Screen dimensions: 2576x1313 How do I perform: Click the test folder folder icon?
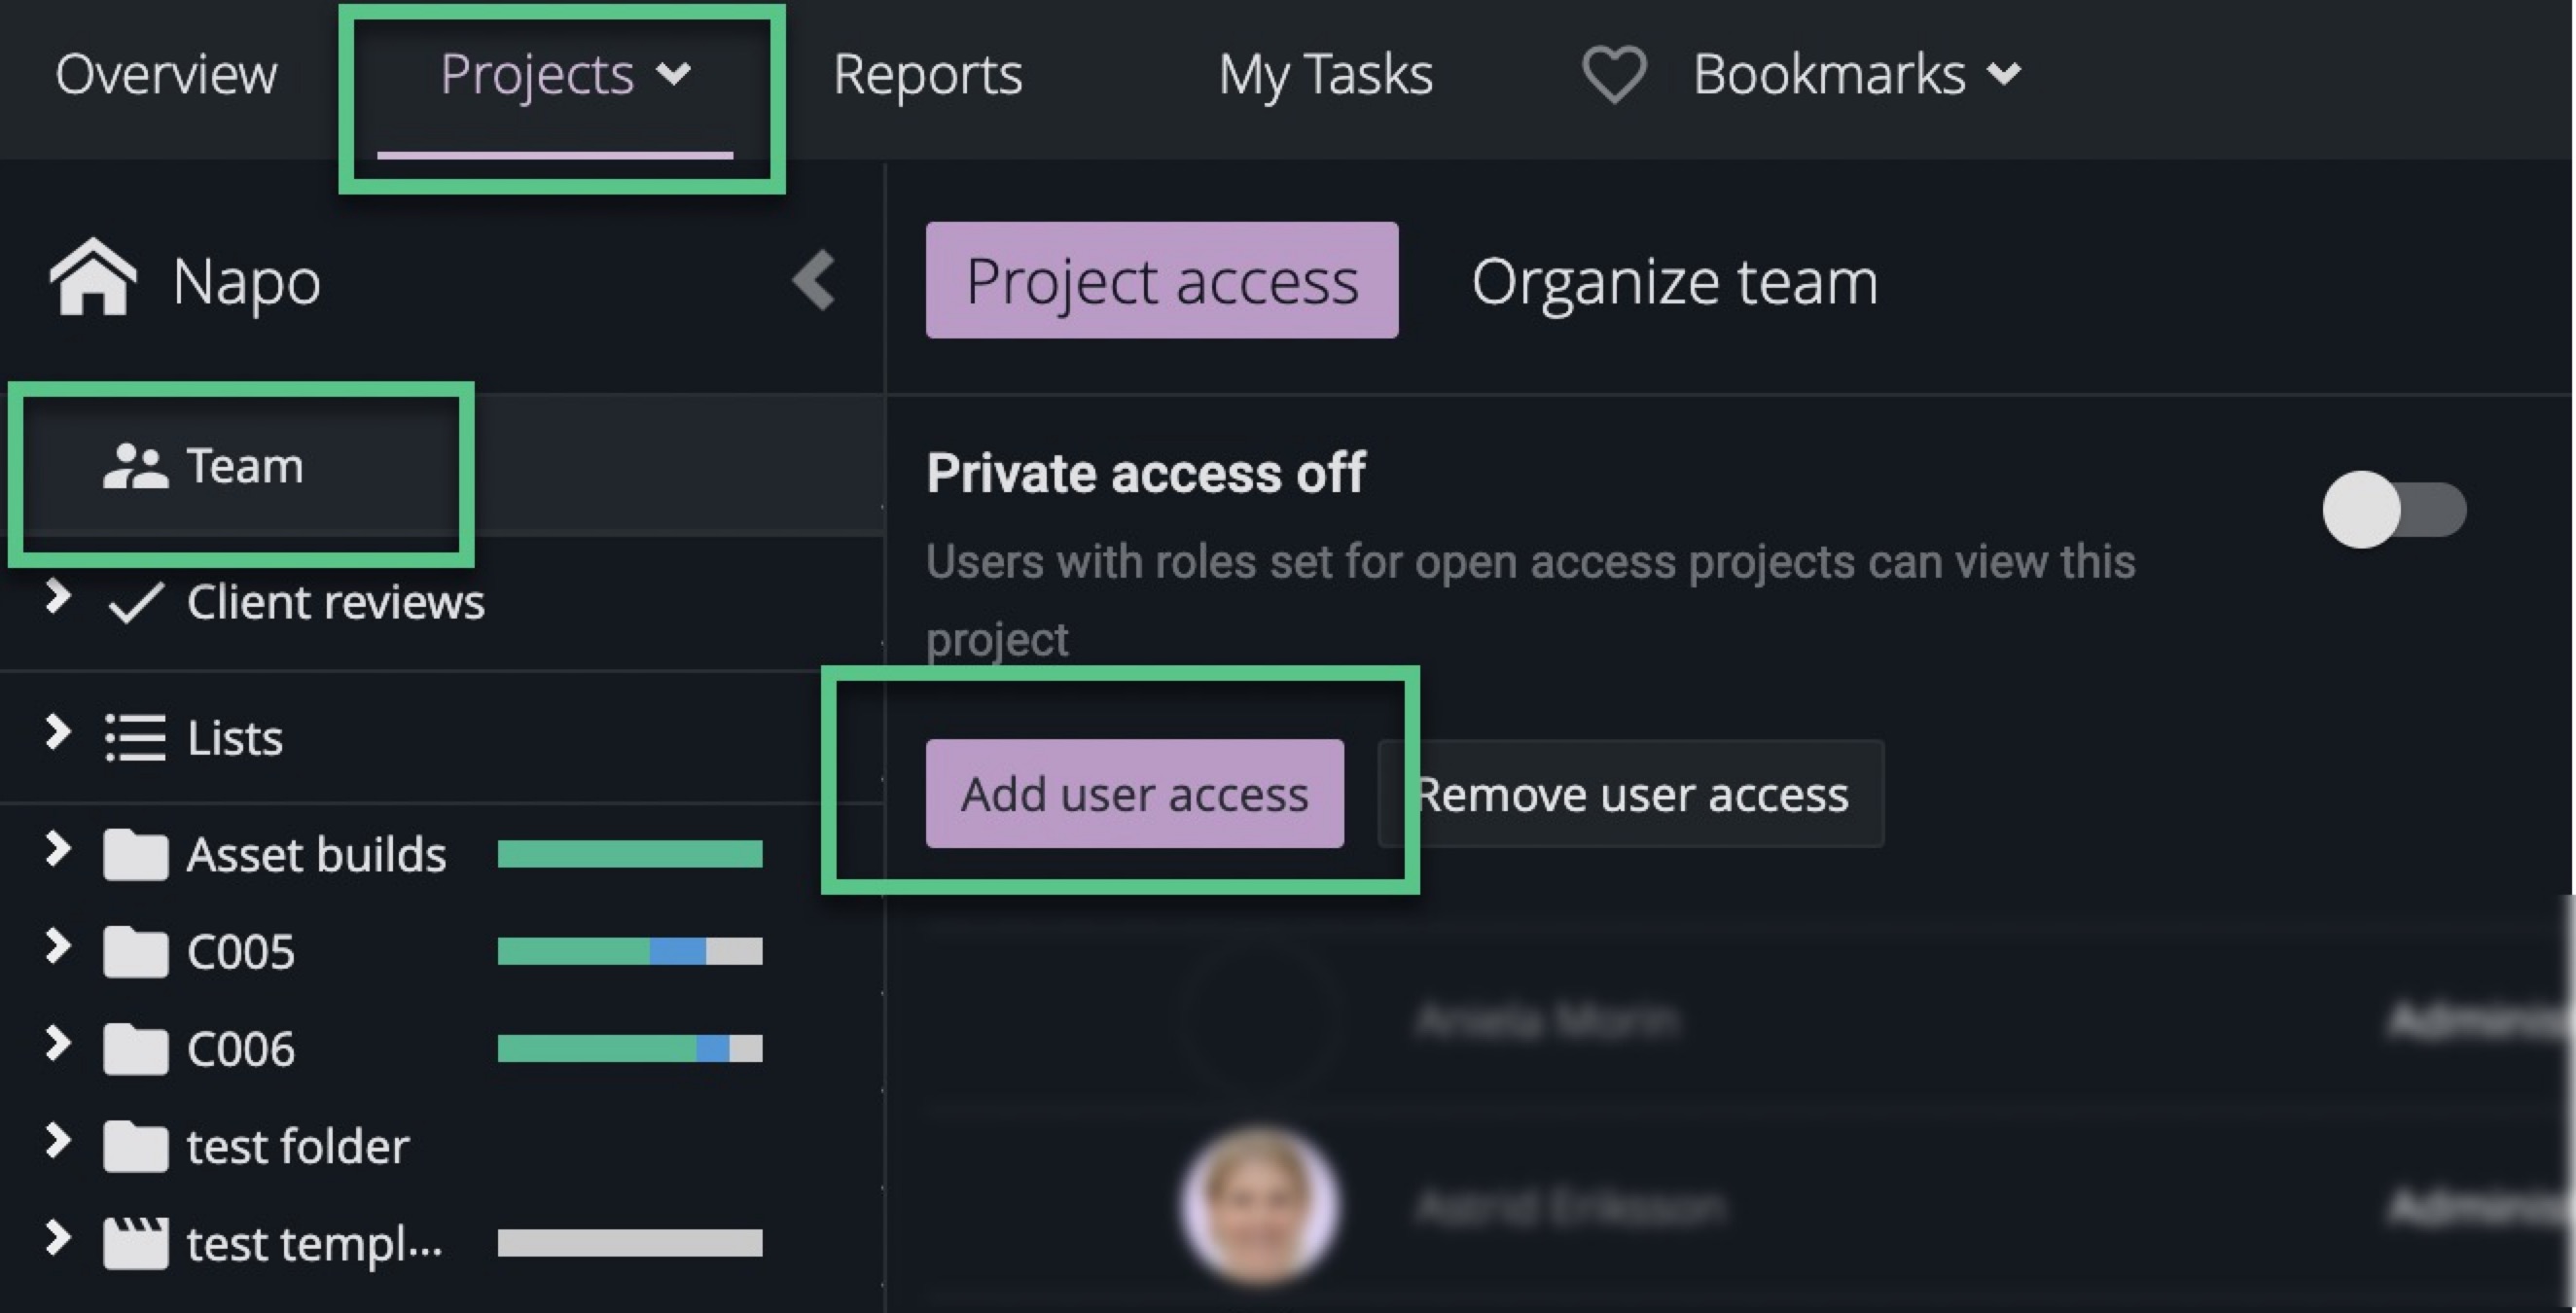click(x=138, y=1146)
